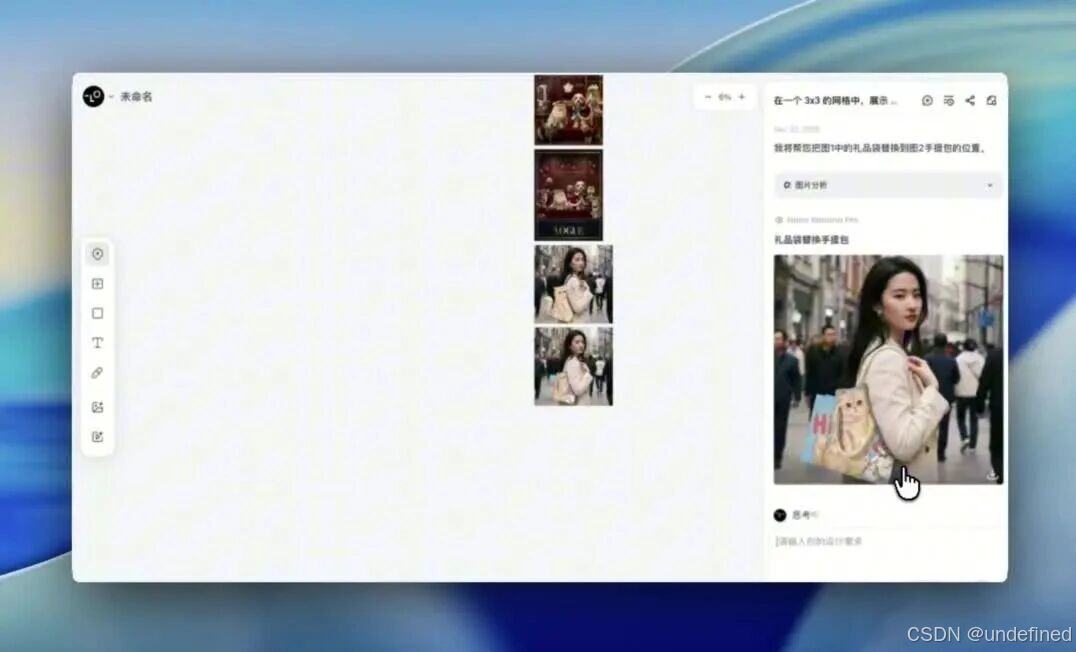
Task: Download the generated chat image
Action: 992,474
